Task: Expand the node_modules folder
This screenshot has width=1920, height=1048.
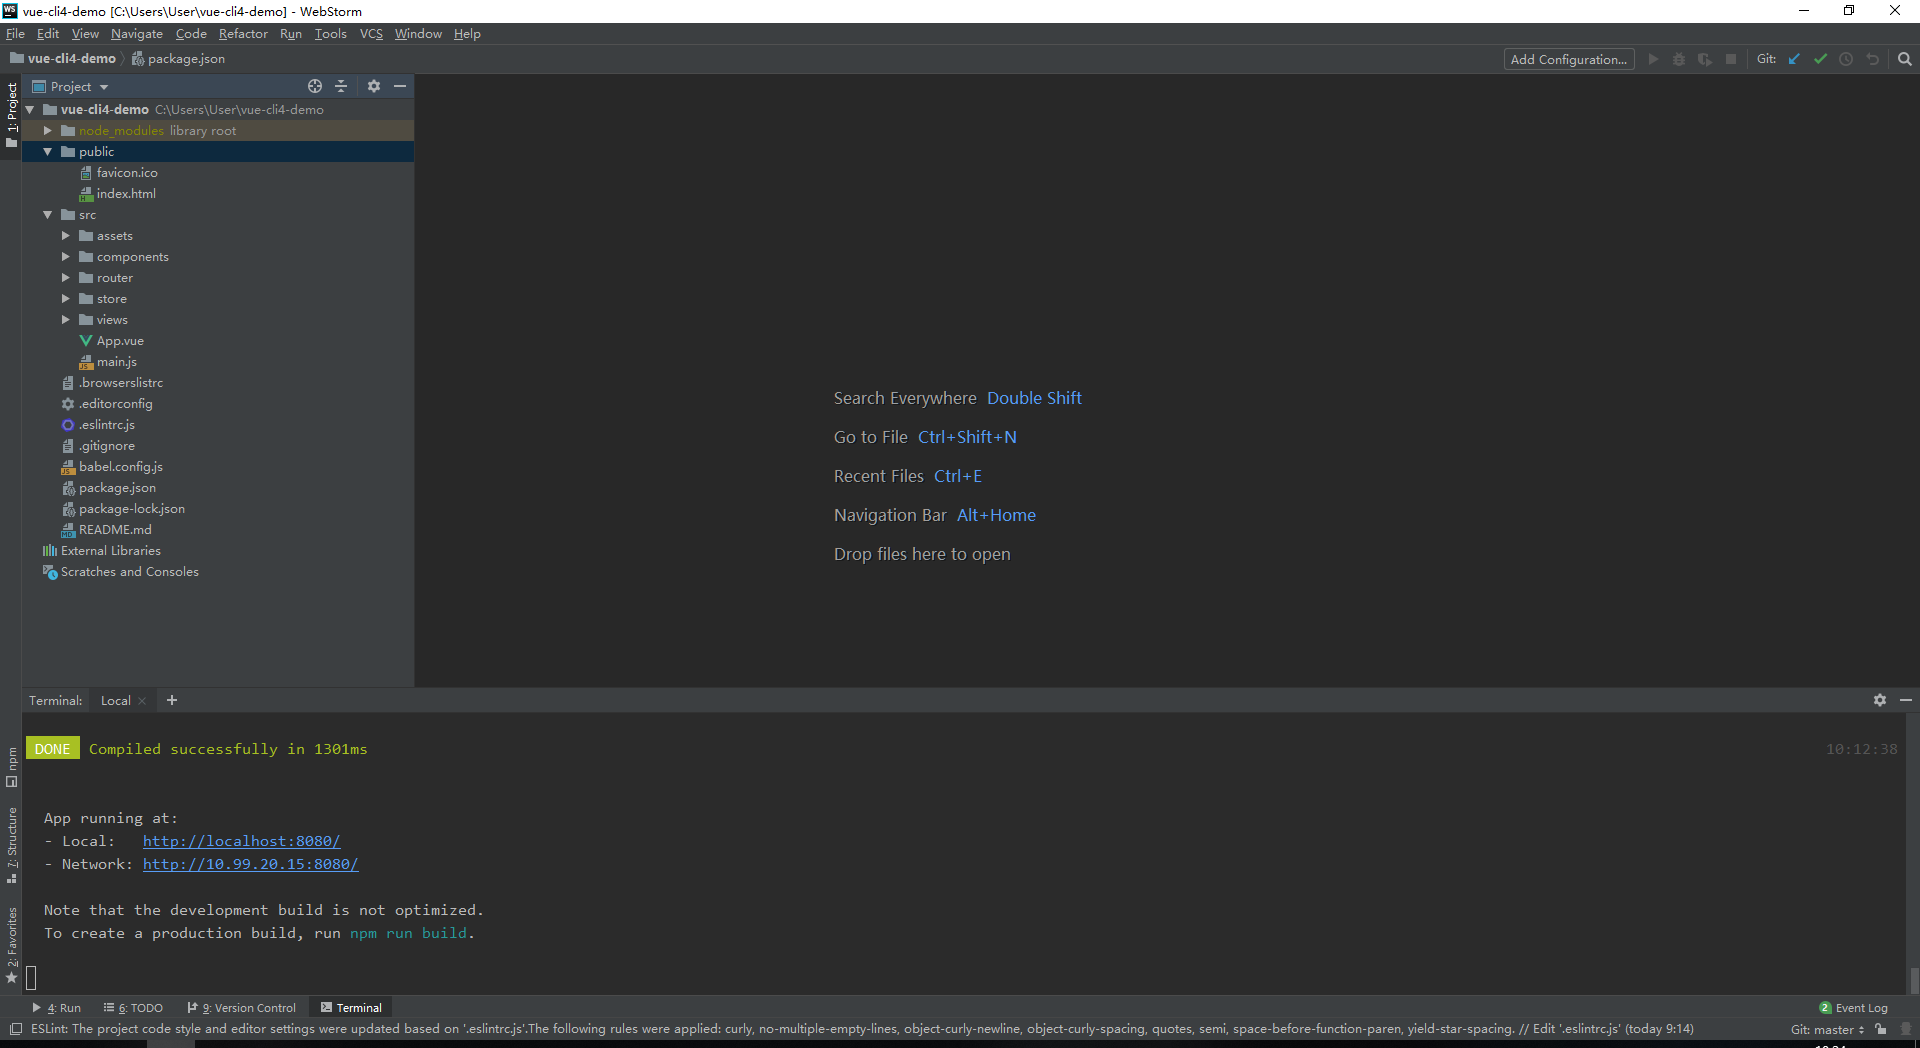Action: coord(47,131)
